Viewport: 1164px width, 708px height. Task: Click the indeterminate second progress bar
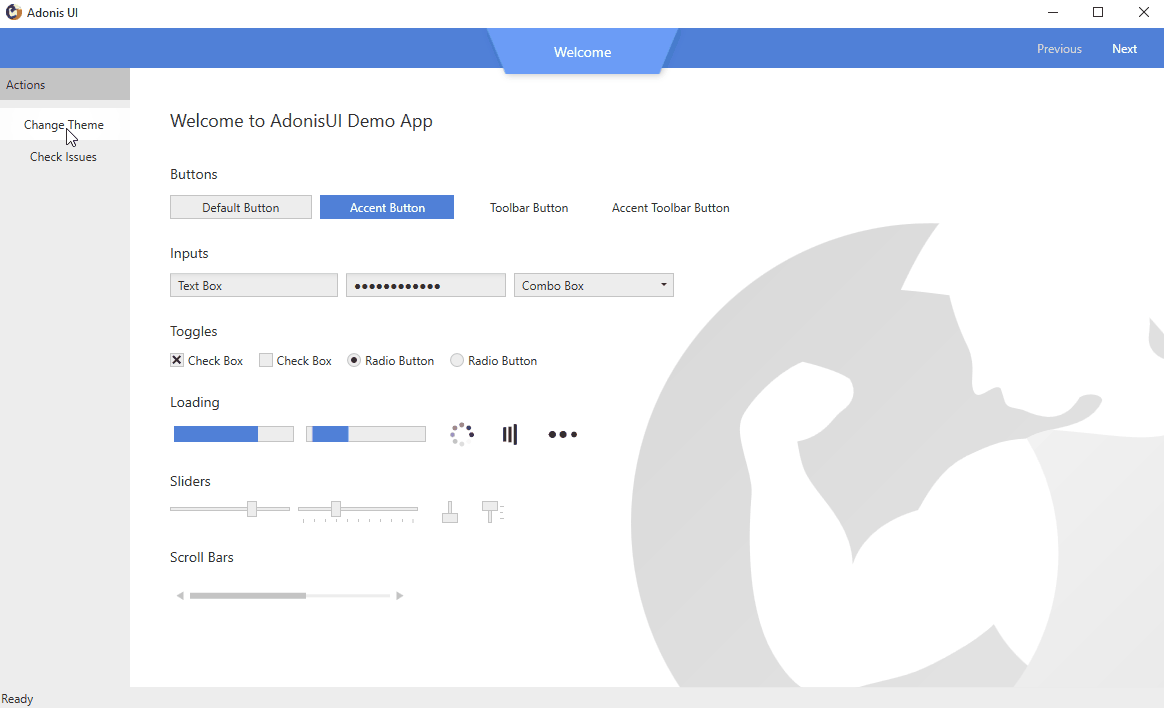pos(366,434)
